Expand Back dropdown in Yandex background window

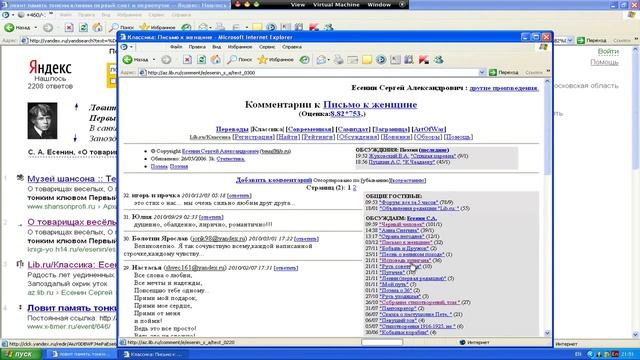(36, 27)
